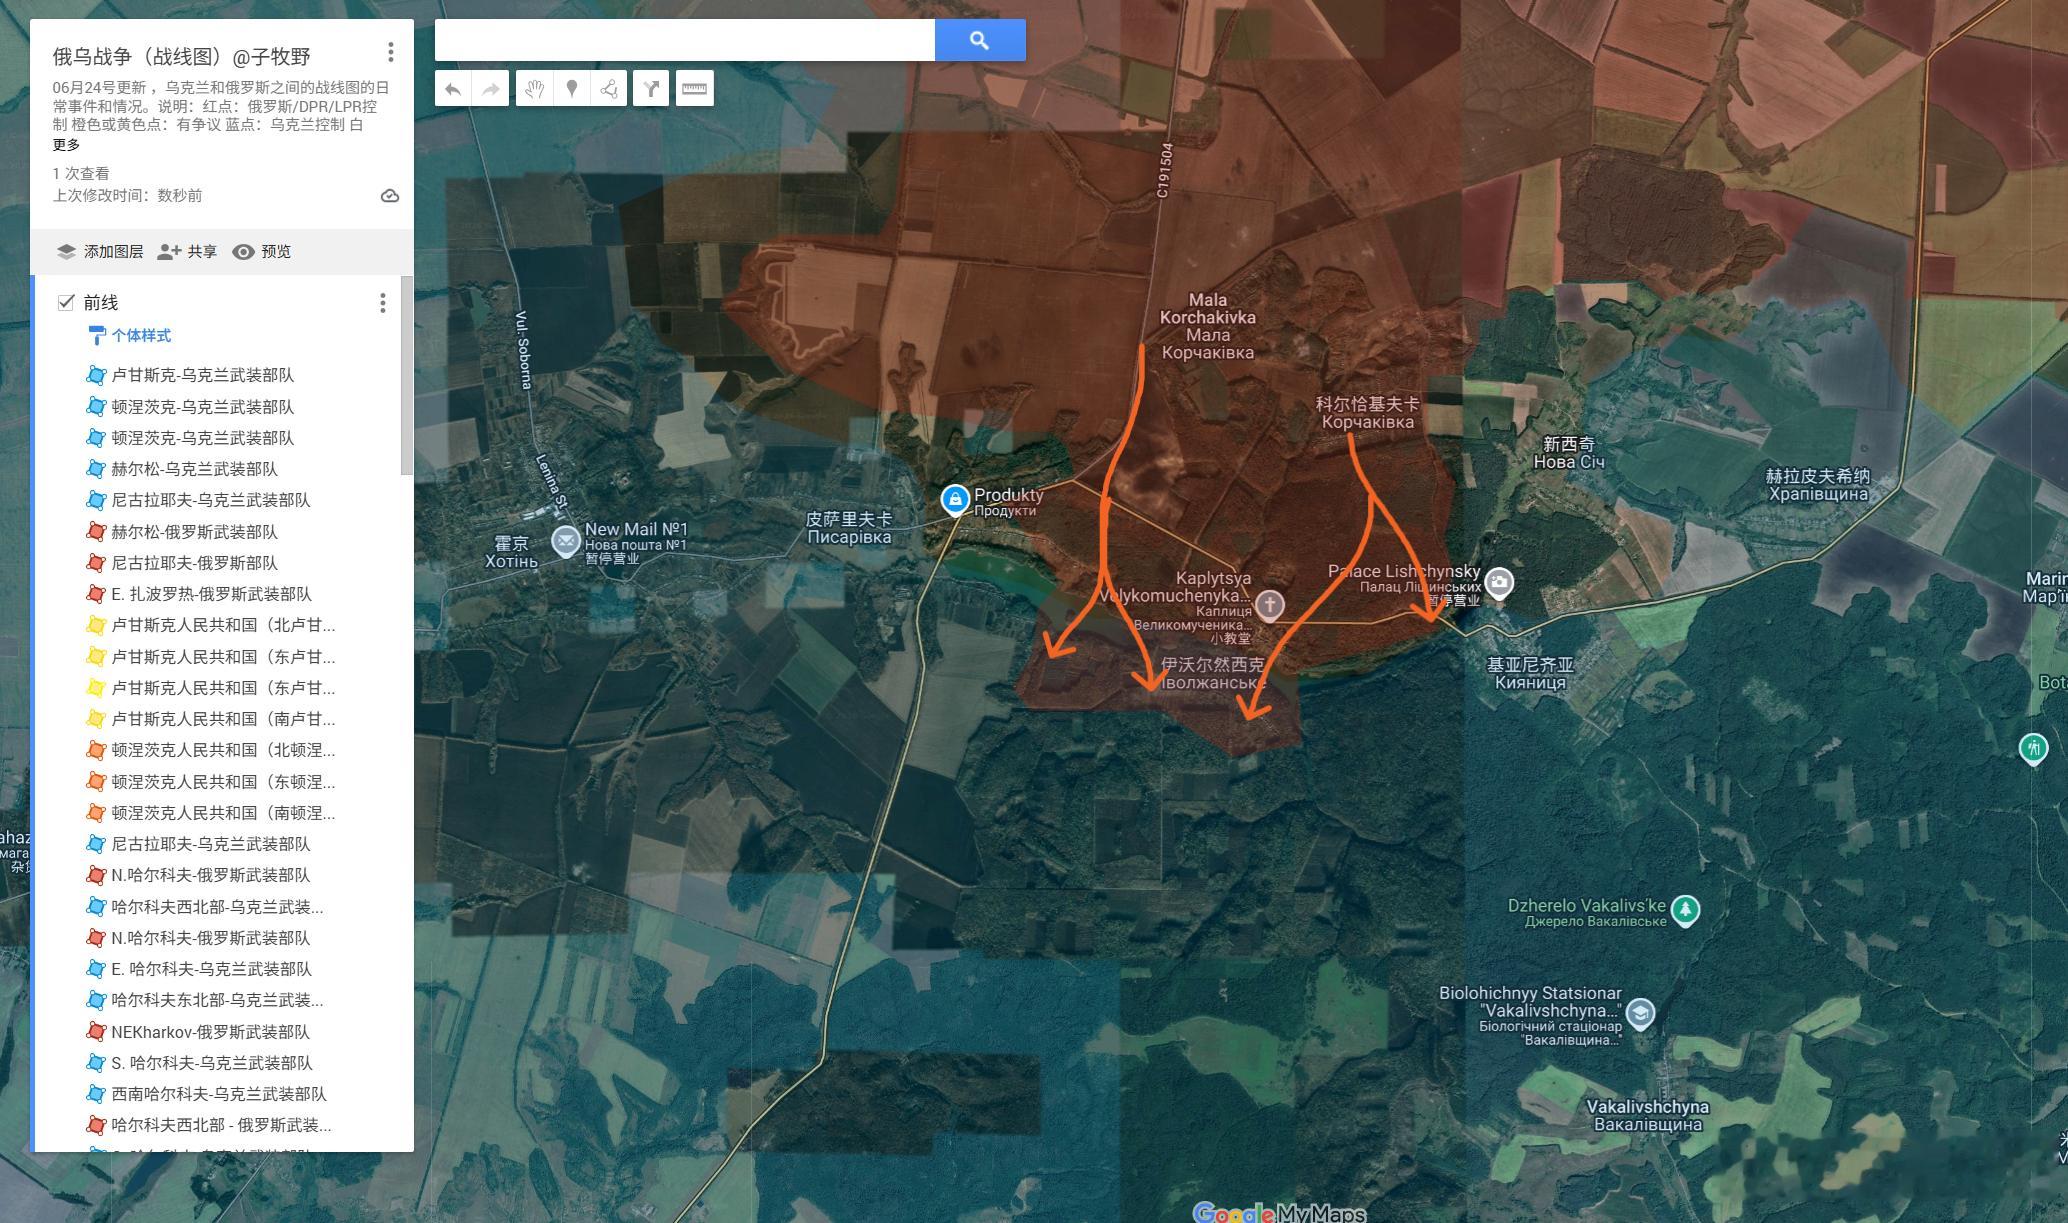Toggle the 前线 layer checkbox

[x=66, y=302]
